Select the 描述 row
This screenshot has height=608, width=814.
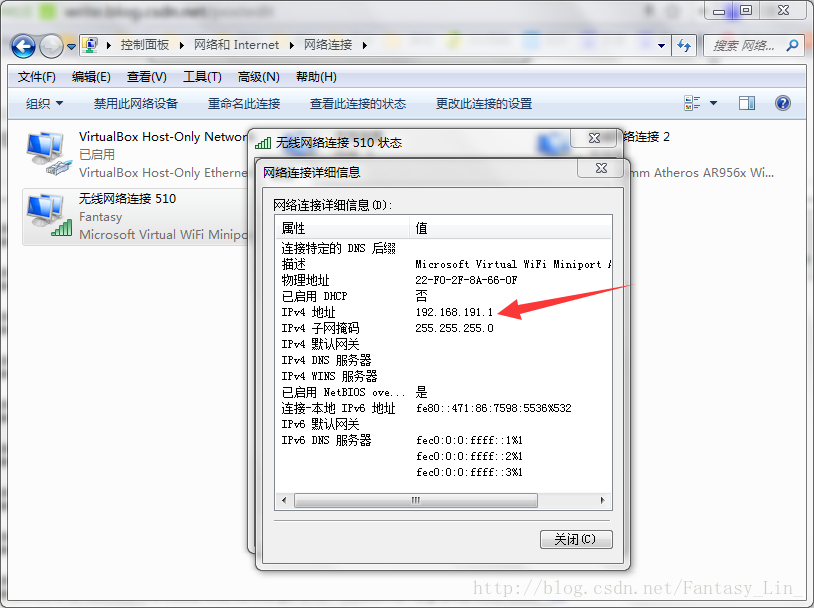click(x=444, y=264)
